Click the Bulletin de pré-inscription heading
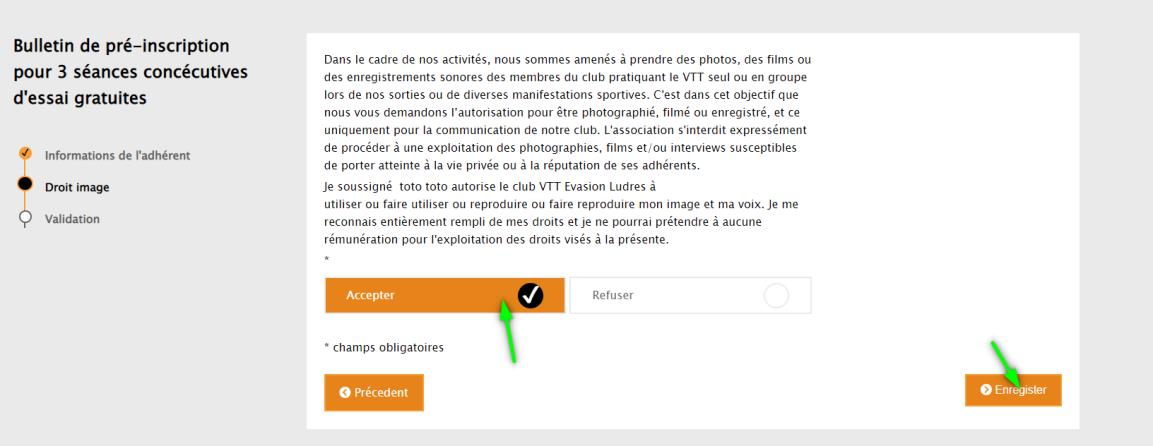The height and width of the screenshot is (446, 1153). (x=130, y=71)
